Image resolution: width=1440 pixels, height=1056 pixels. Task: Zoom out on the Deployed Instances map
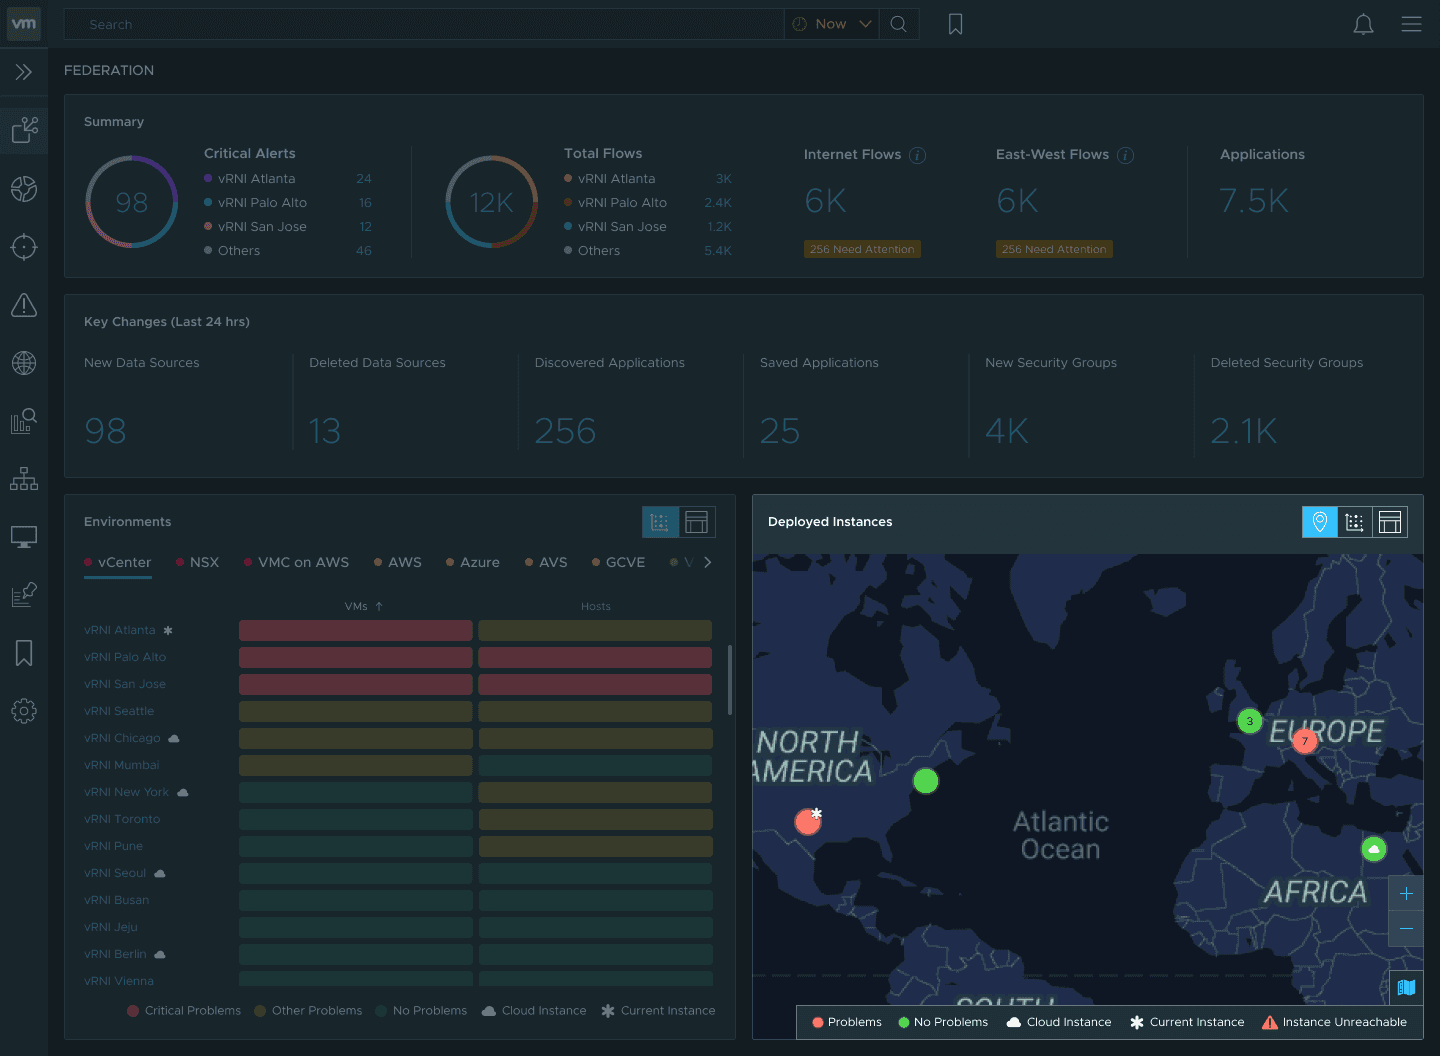coord(1406,928)
